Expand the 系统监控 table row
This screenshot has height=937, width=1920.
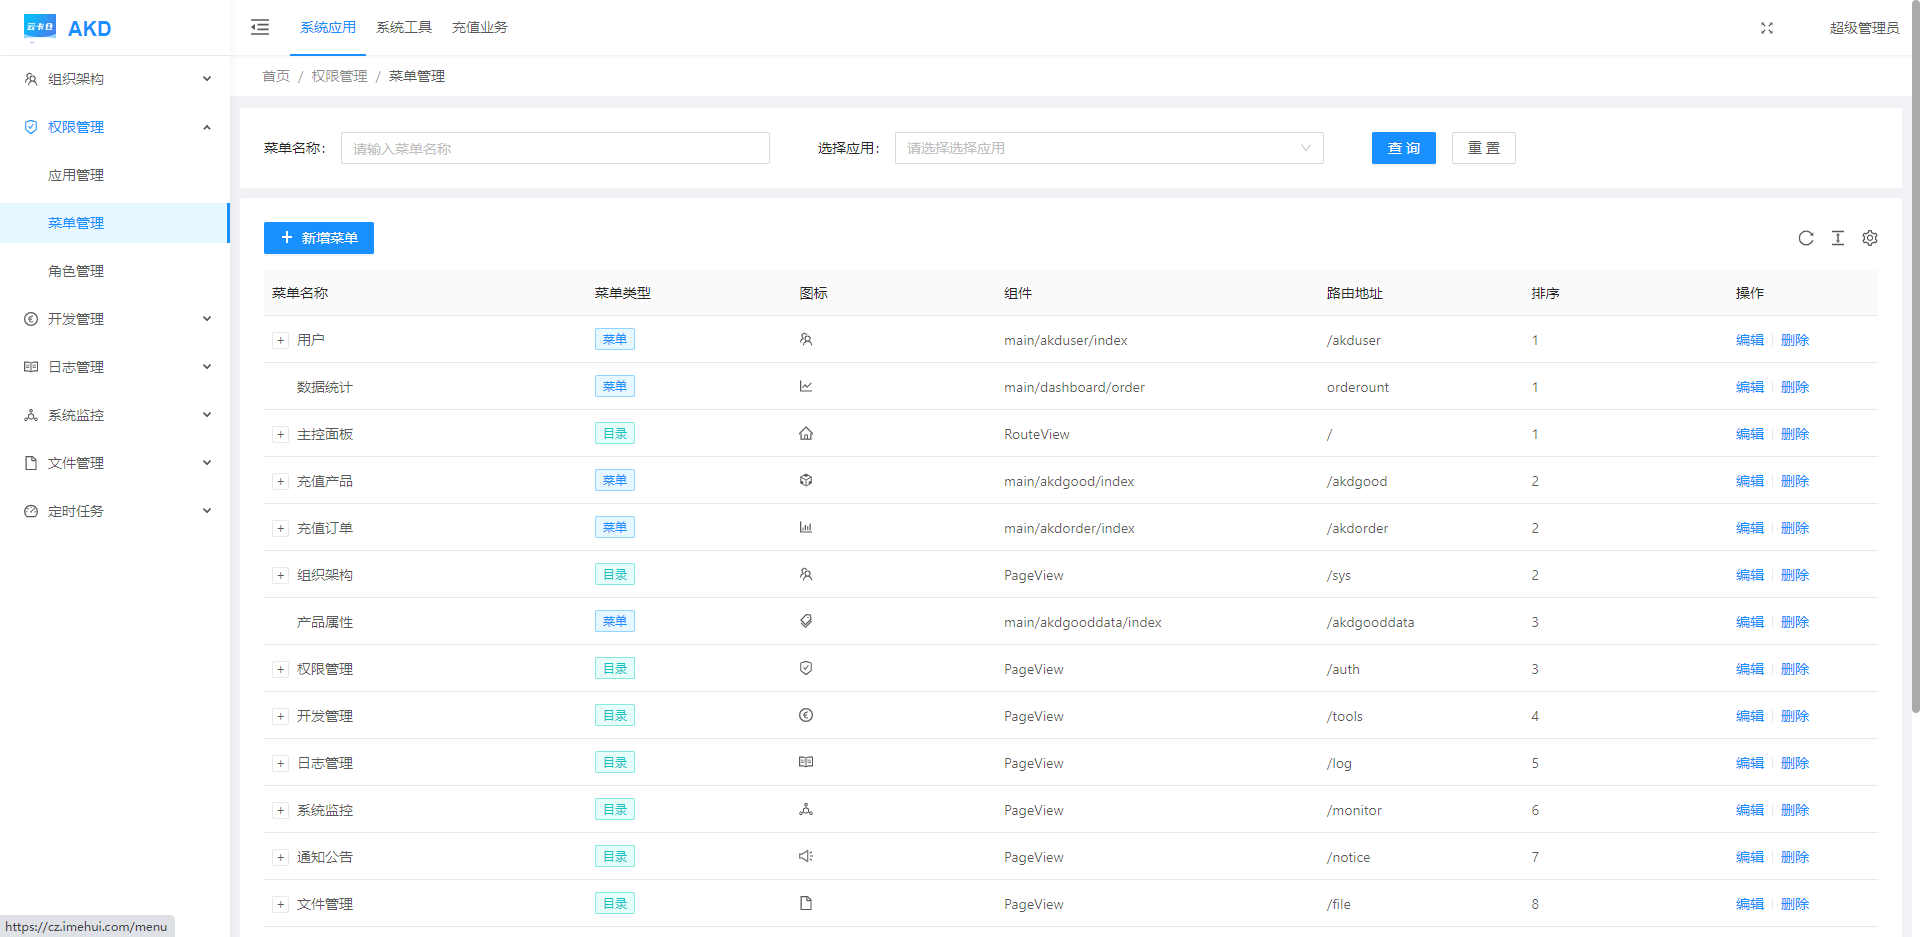(x=281, y=811)
